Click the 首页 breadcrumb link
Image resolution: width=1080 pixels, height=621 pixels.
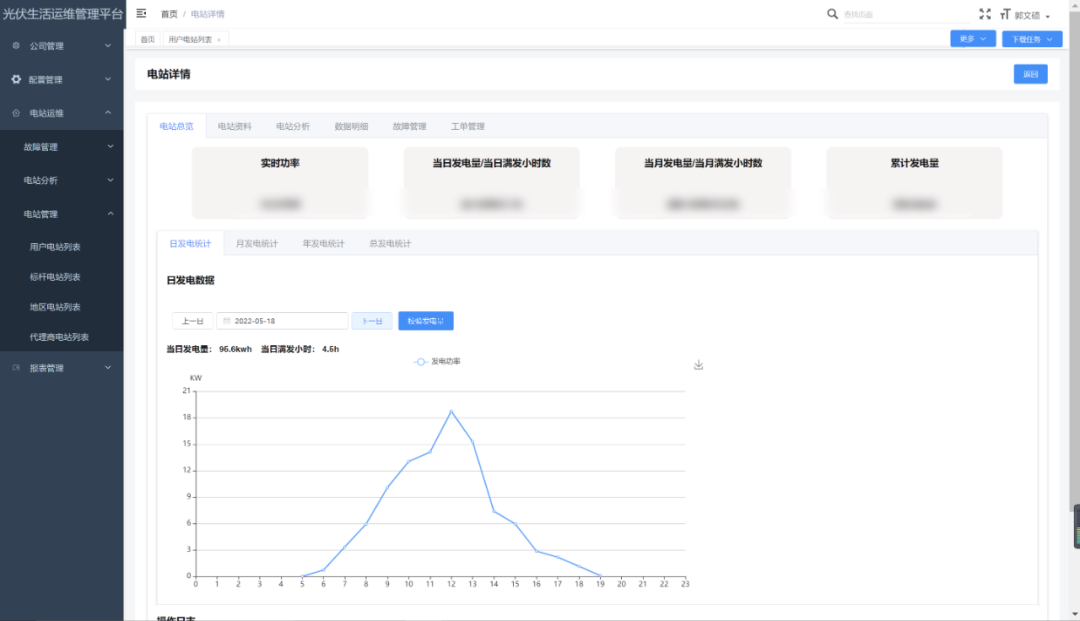coord(169,14)
